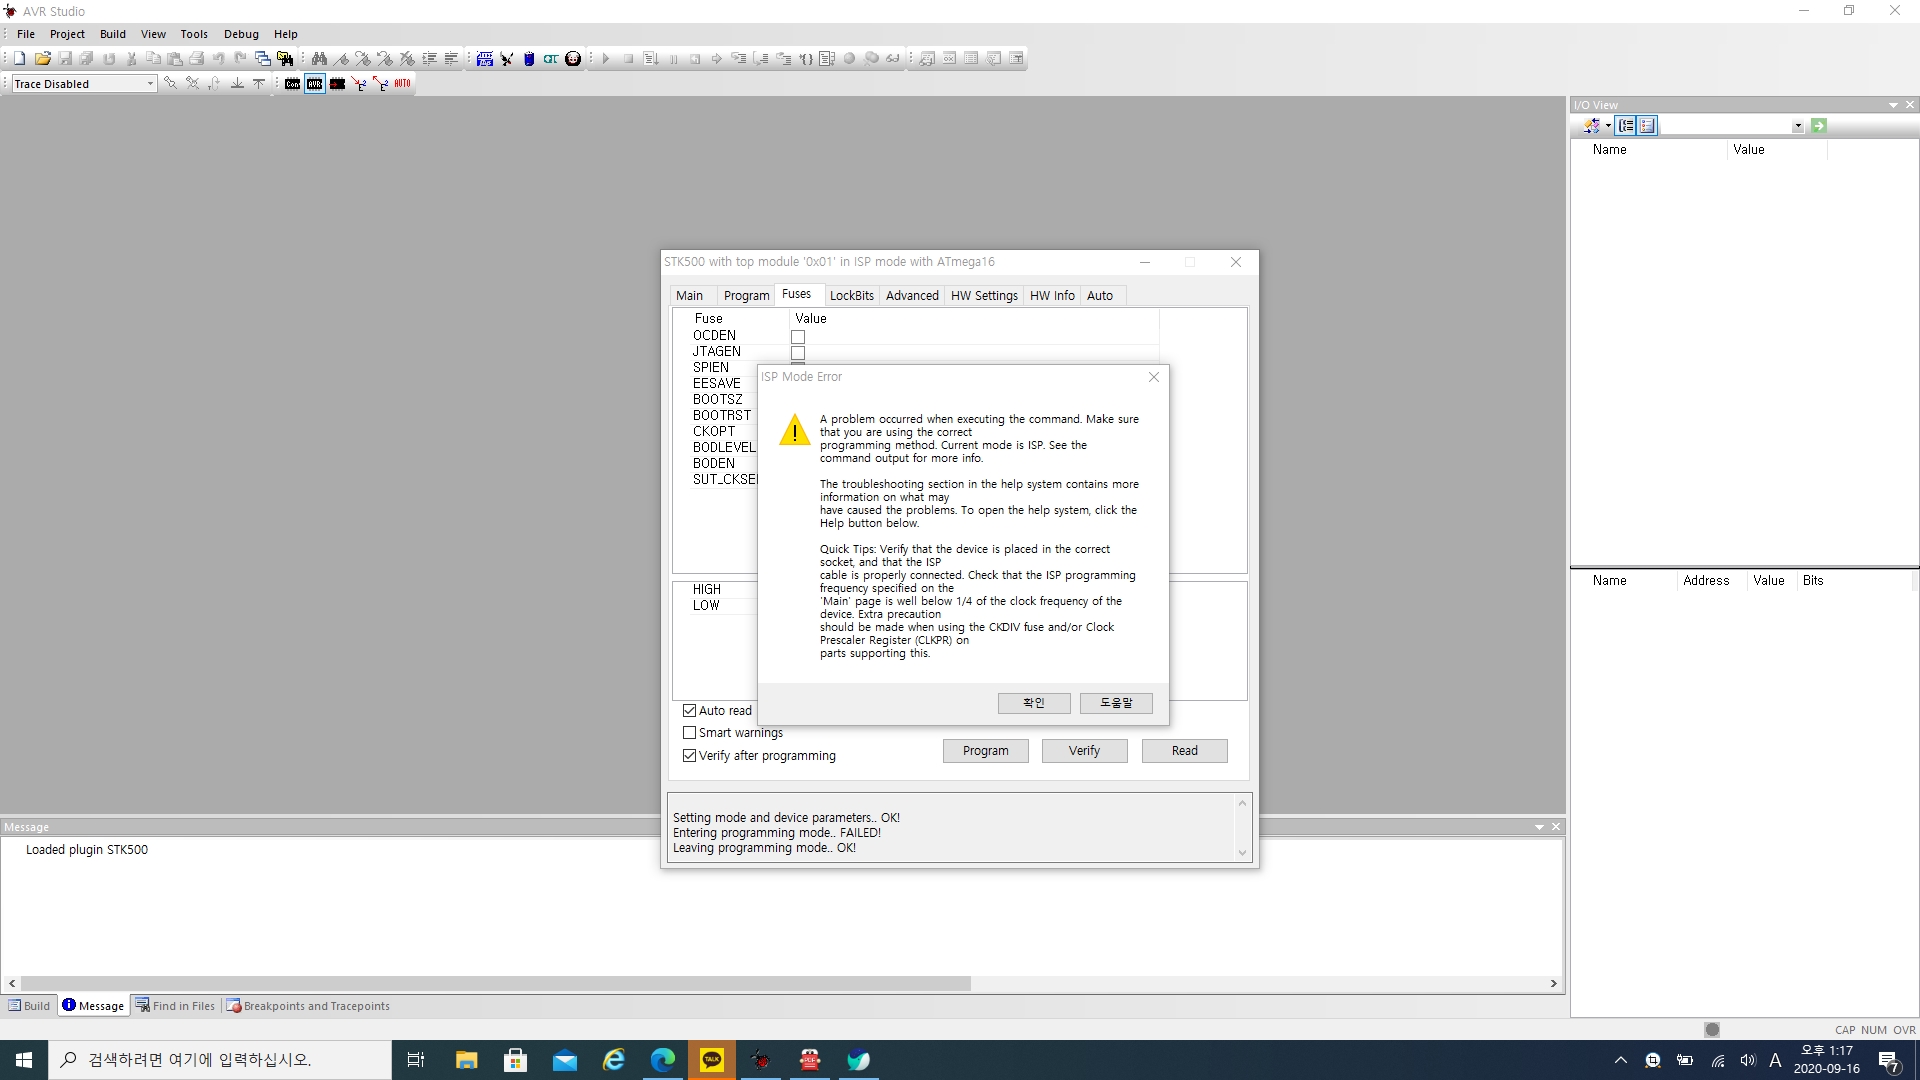Open the Trace Disabled dropdown
Image resolution: width=1920 pixels, height=1080 pixels.
point(150,84)
